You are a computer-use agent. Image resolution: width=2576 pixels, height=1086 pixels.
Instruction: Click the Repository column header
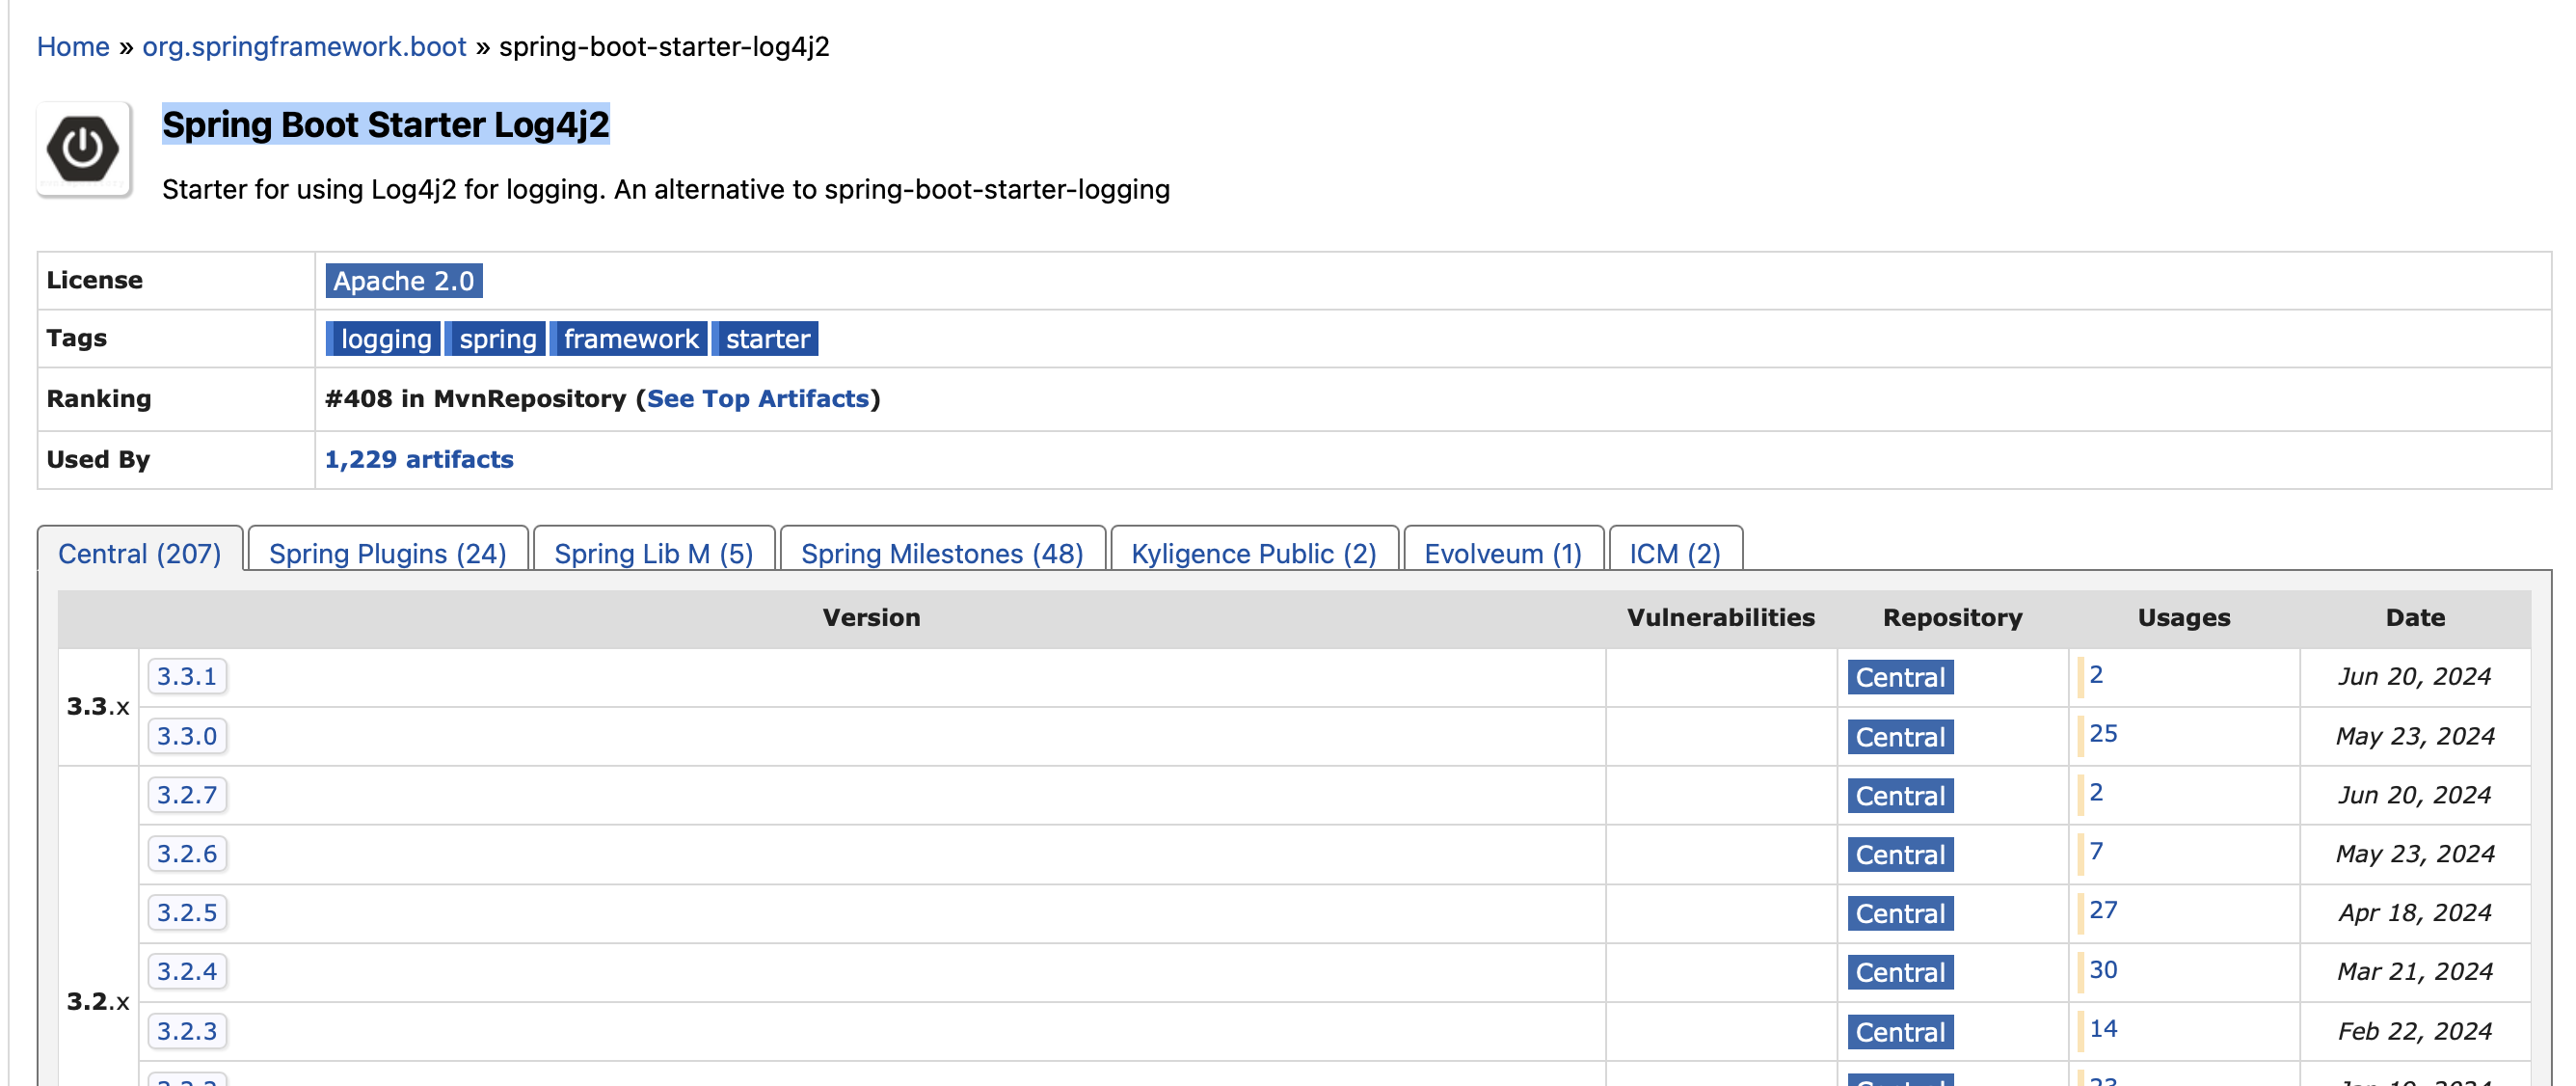(1952, 617)
